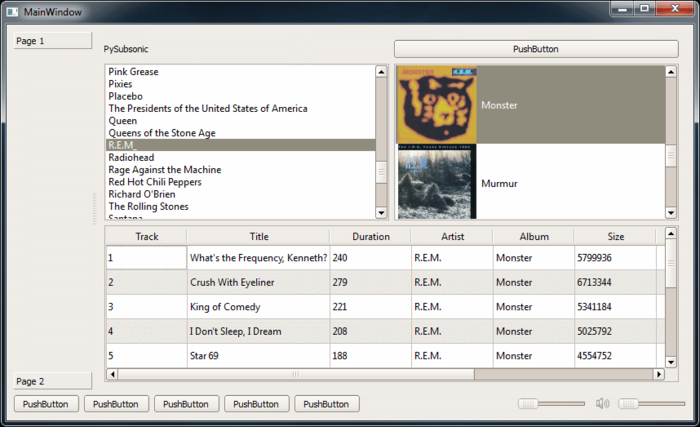Viewport: 700px width, 427px height.
Task: Select track 'King of Comedy'
Action: click(258, 307)
